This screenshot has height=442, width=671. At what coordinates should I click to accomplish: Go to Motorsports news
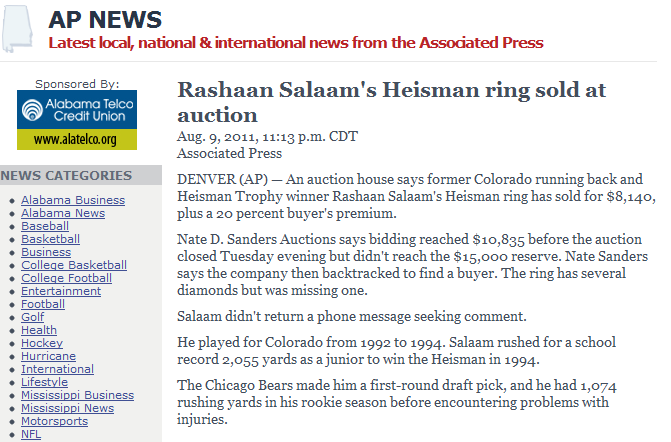pos(54,421)
